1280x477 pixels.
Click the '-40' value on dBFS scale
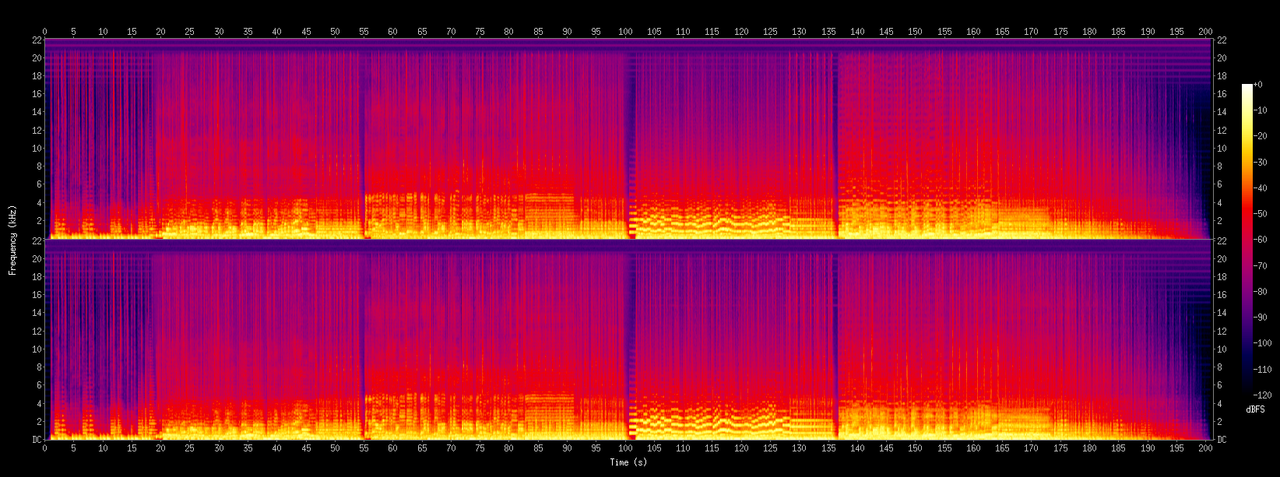1260,189
